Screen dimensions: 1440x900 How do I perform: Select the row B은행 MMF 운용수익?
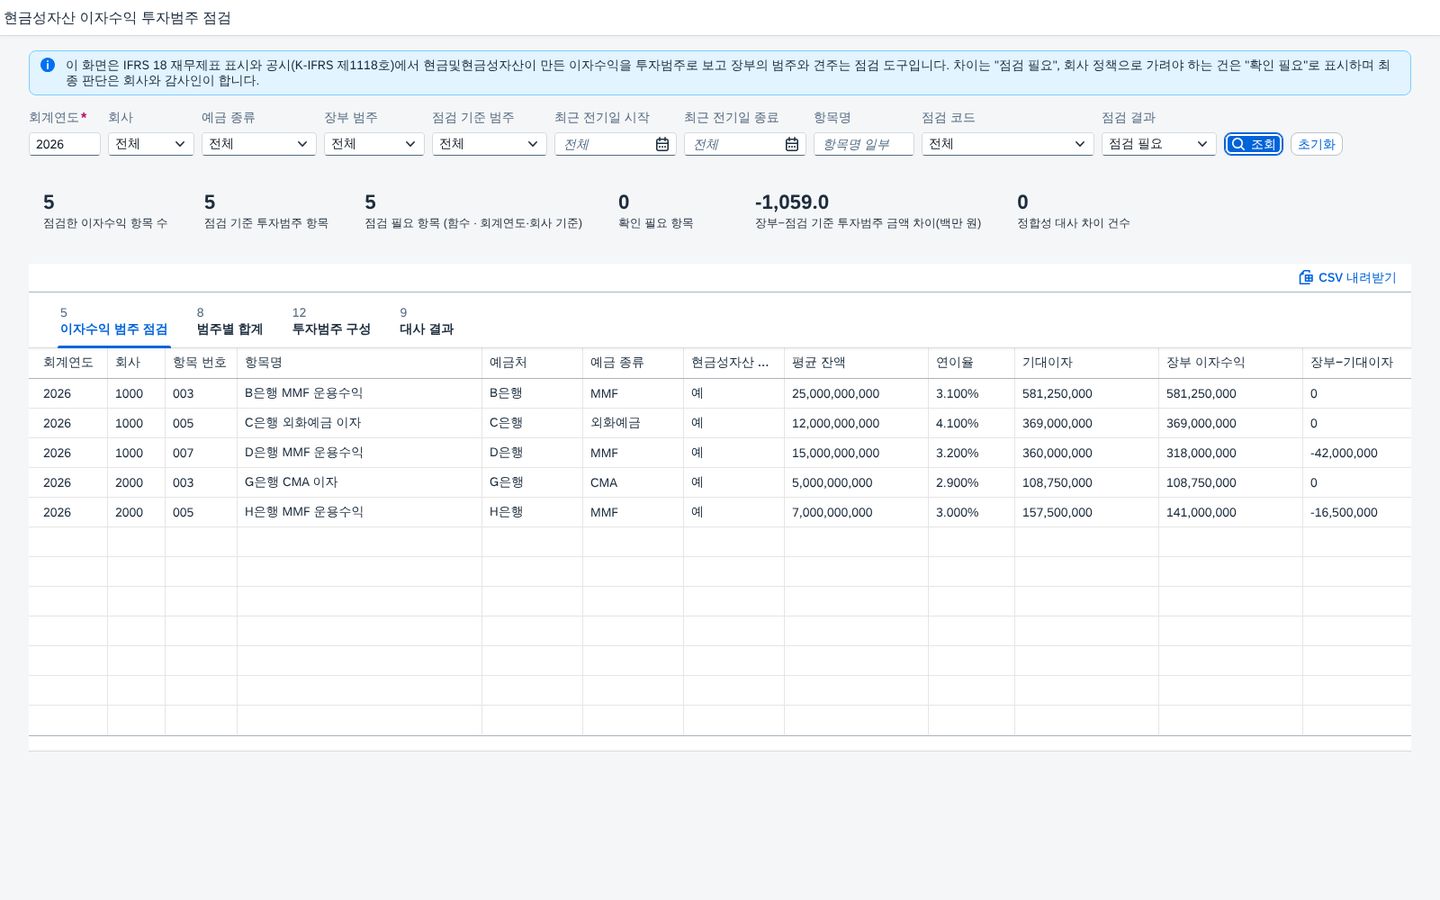720,394
